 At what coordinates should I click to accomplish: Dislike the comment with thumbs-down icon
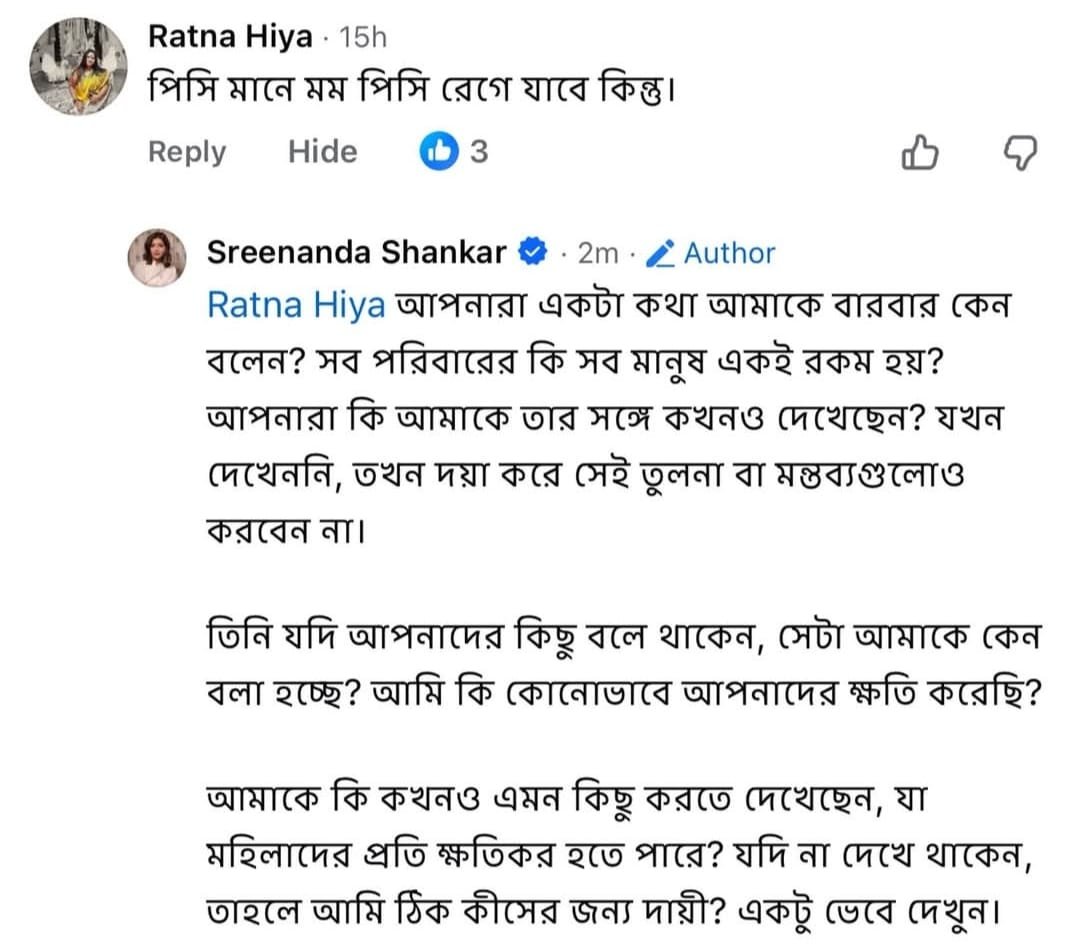tap(1020, 153)
